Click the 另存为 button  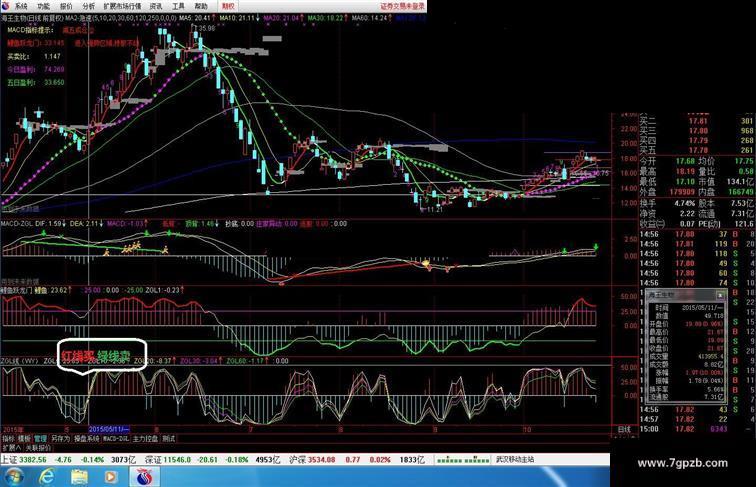point(60,439)
